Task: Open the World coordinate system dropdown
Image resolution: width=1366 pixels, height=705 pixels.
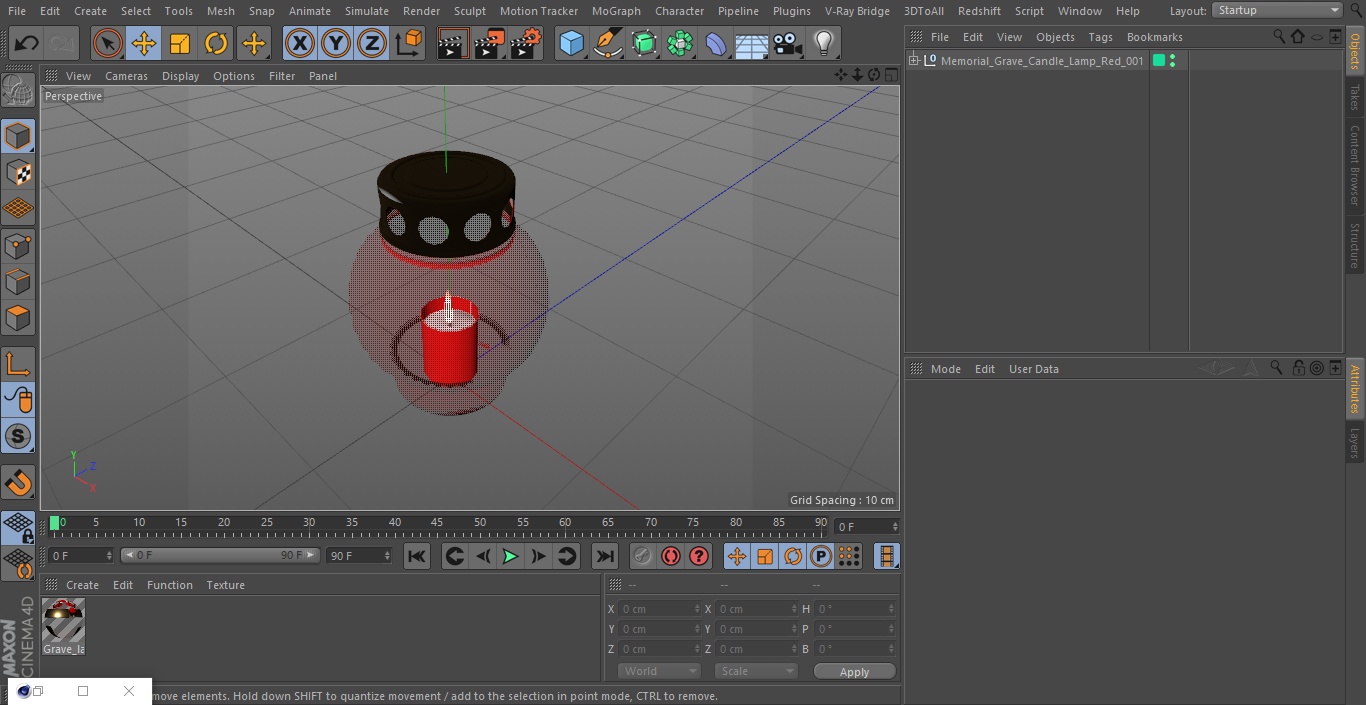Action: pyautogui.click(x=658, y=671)
